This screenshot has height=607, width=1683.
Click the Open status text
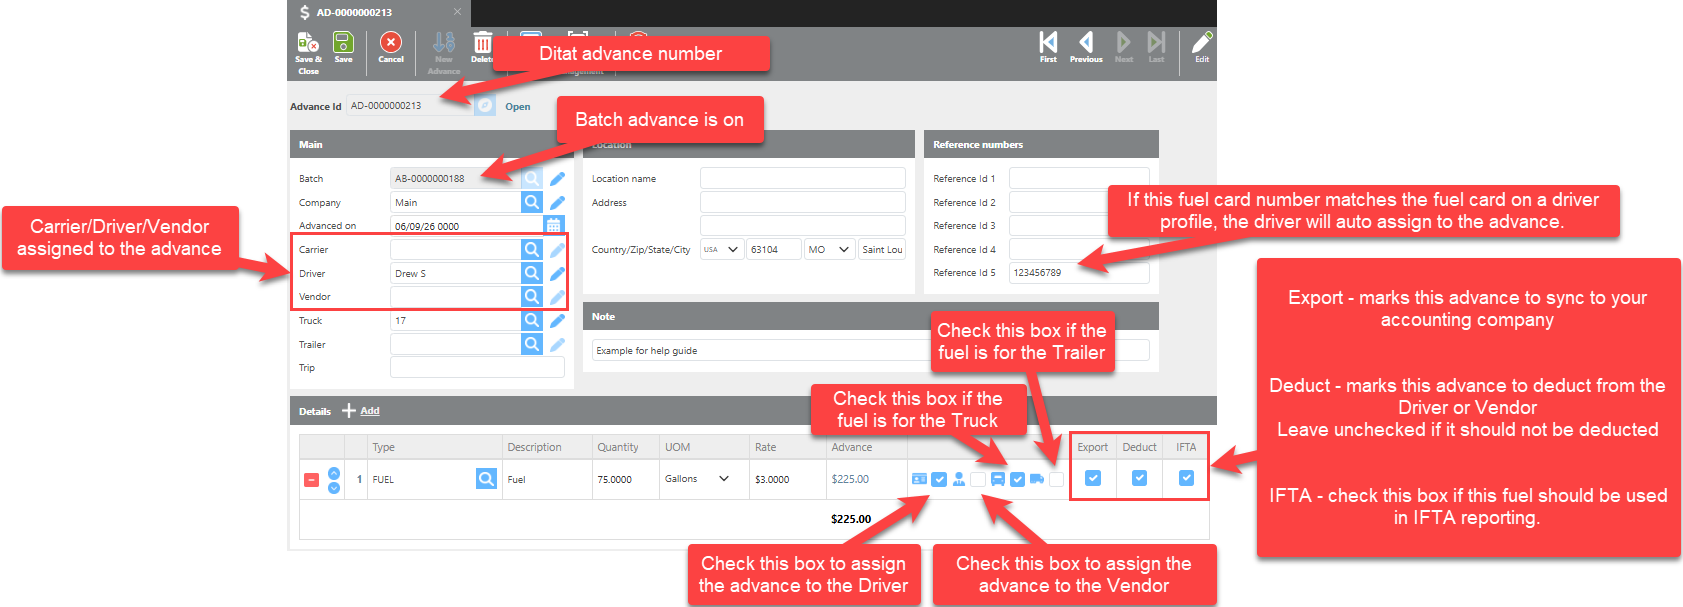(518, 106)
